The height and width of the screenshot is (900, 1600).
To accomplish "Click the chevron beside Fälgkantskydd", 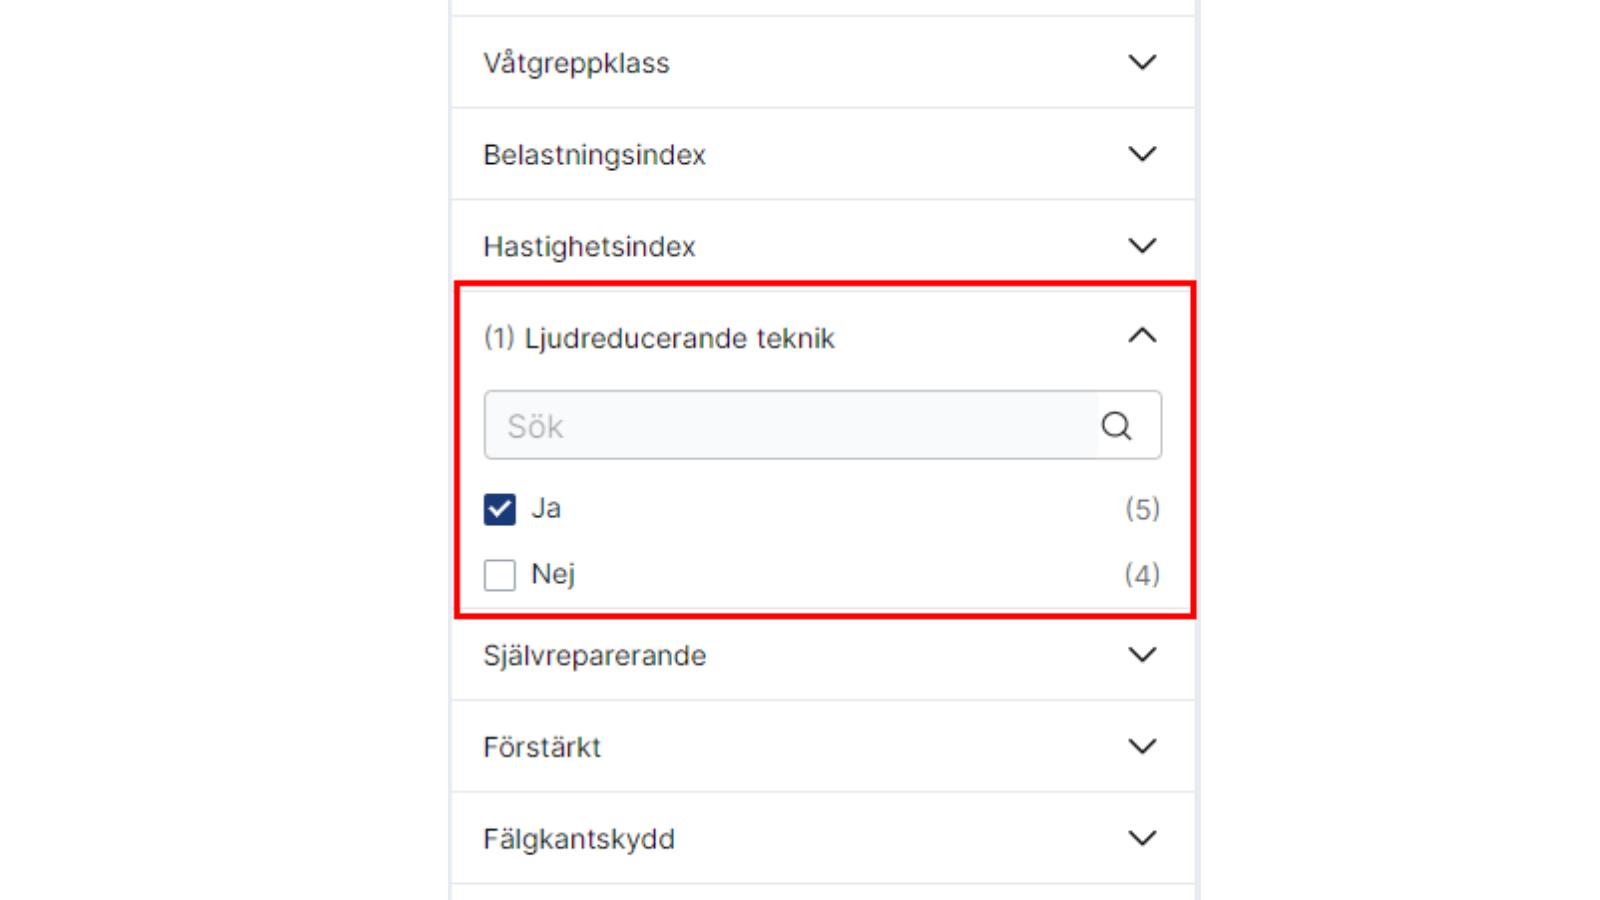I will coord(1141,838).
